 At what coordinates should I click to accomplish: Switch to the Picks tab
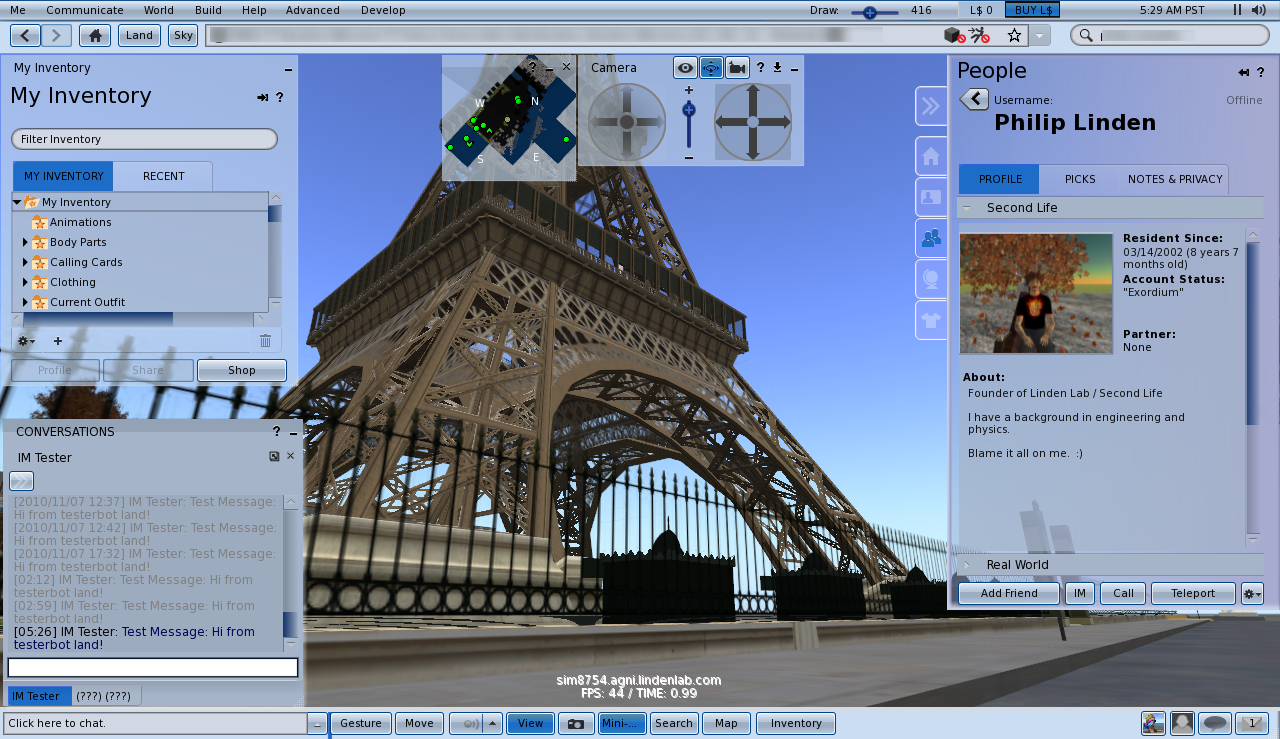1080,179
